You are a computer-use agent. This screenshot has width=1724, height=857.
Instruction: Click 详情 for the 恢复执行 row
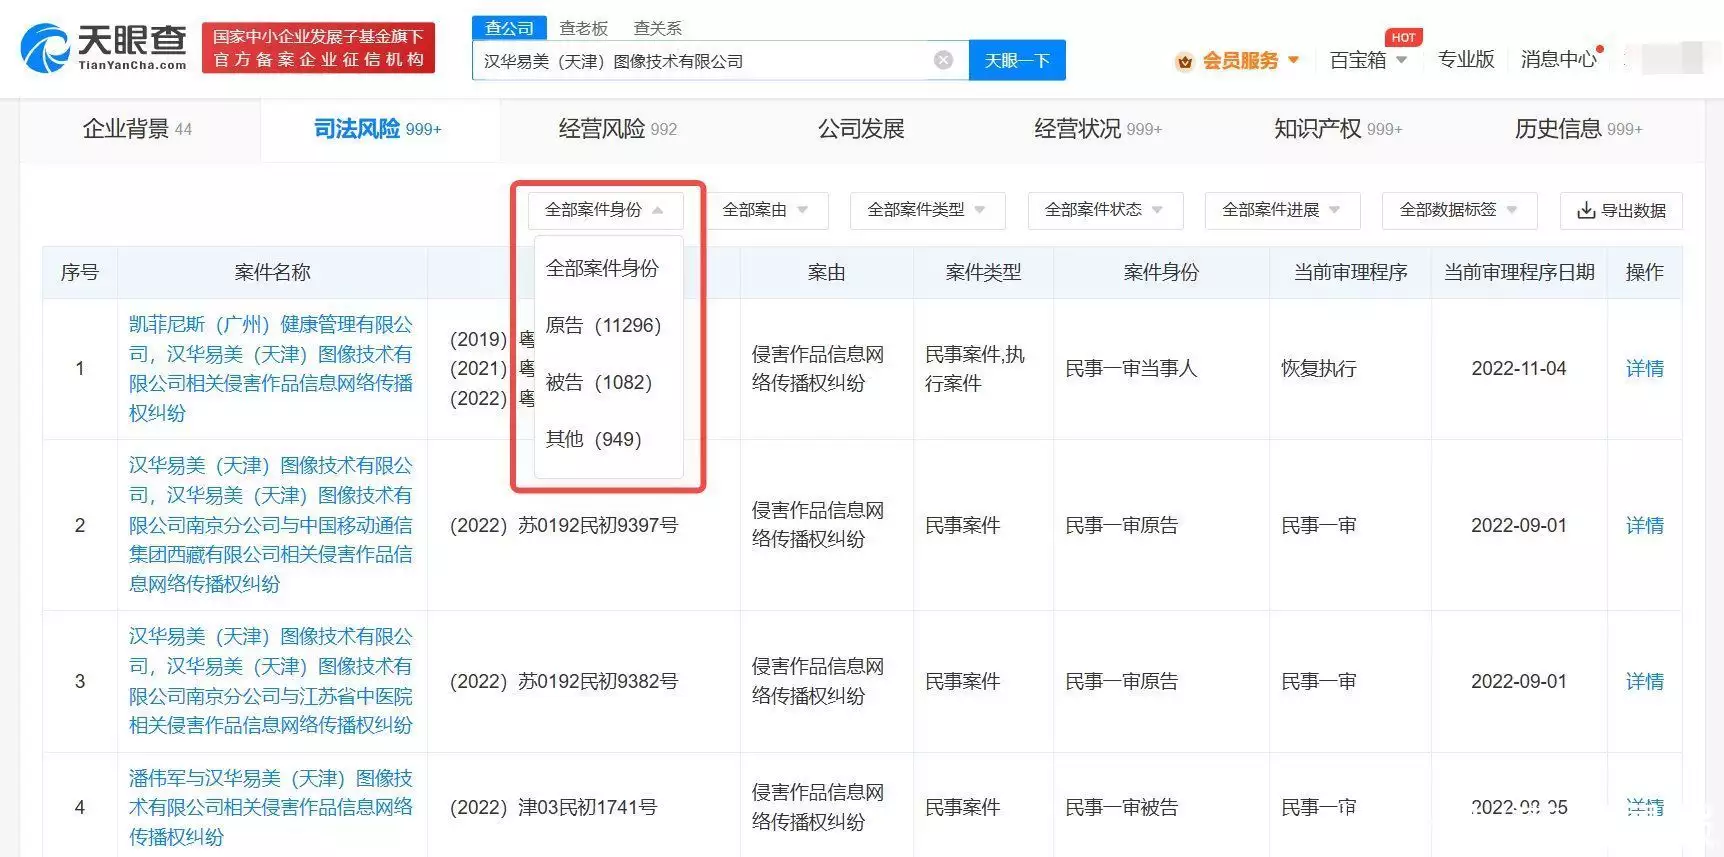click(x=1644, y=368)
